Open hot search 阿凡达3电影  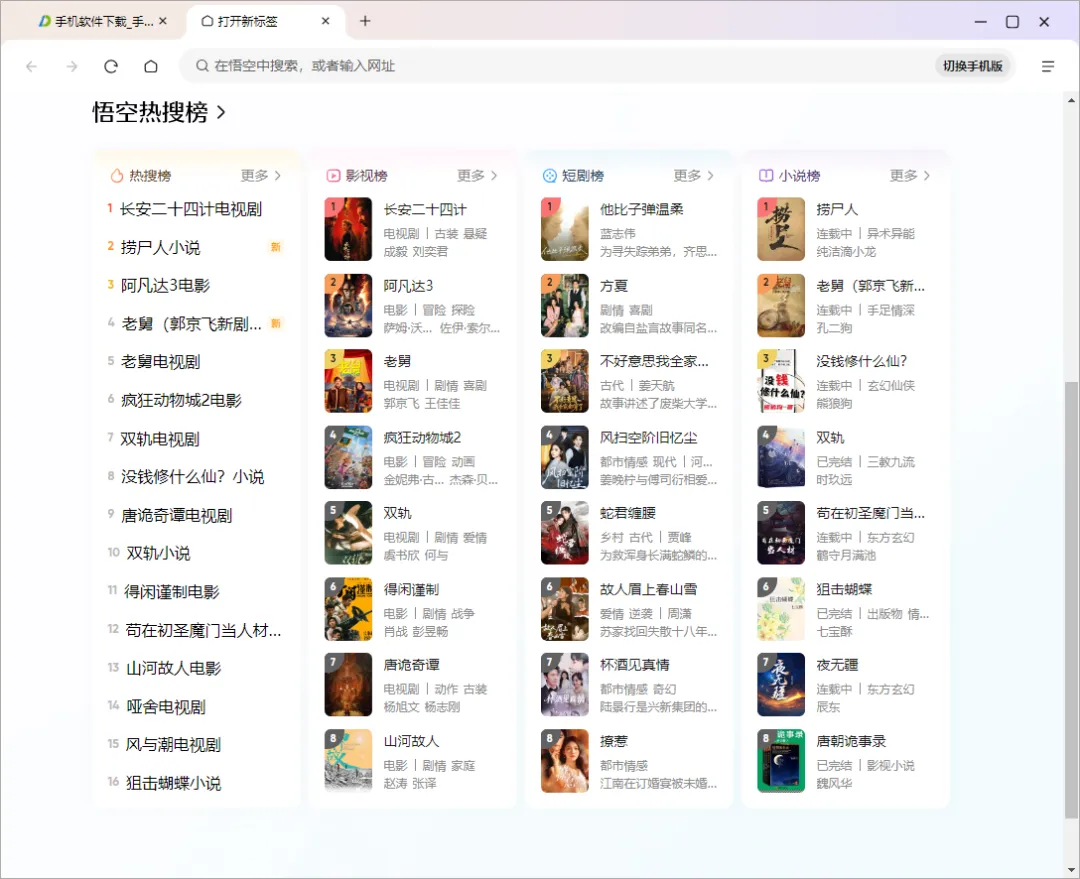point(165,285)
